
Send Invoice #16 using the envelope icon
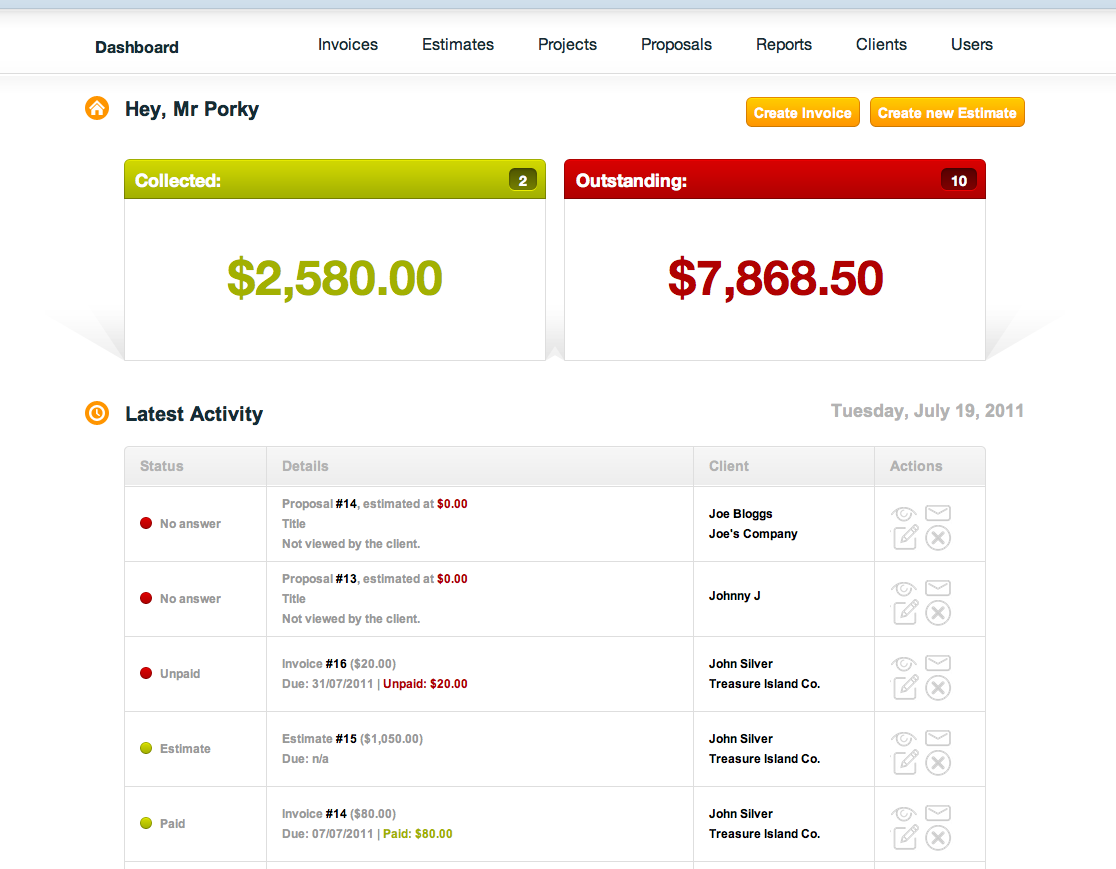[937, 663]
